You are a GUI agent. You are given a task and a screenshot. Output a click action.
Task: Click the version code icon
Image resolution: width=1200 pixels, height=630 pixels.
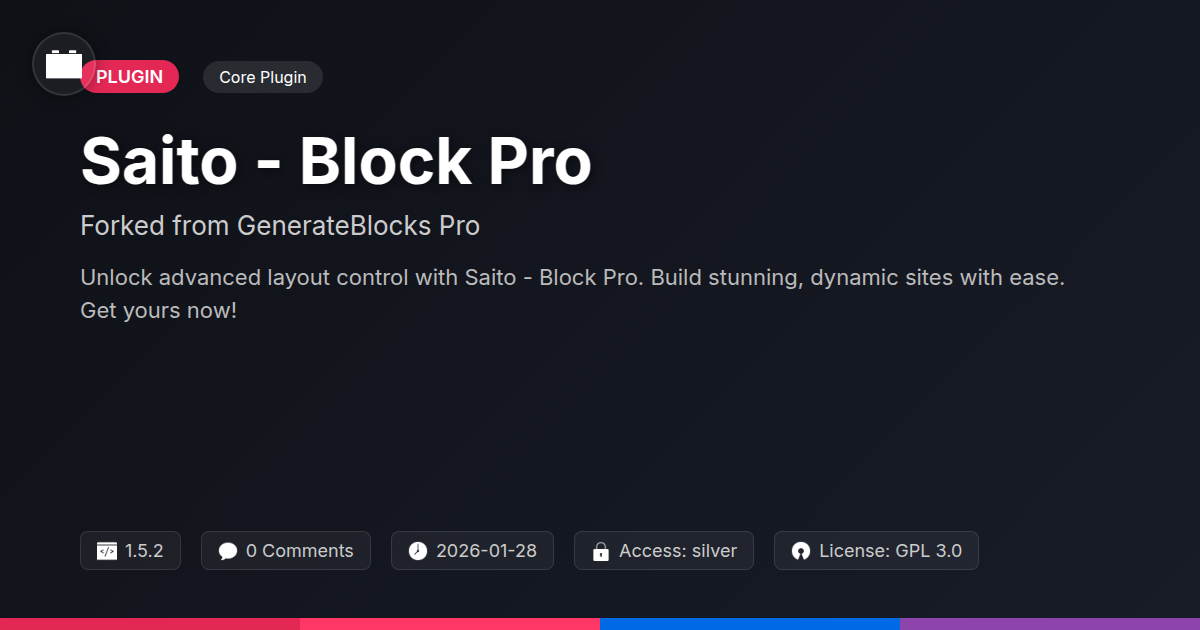point(106,551)
